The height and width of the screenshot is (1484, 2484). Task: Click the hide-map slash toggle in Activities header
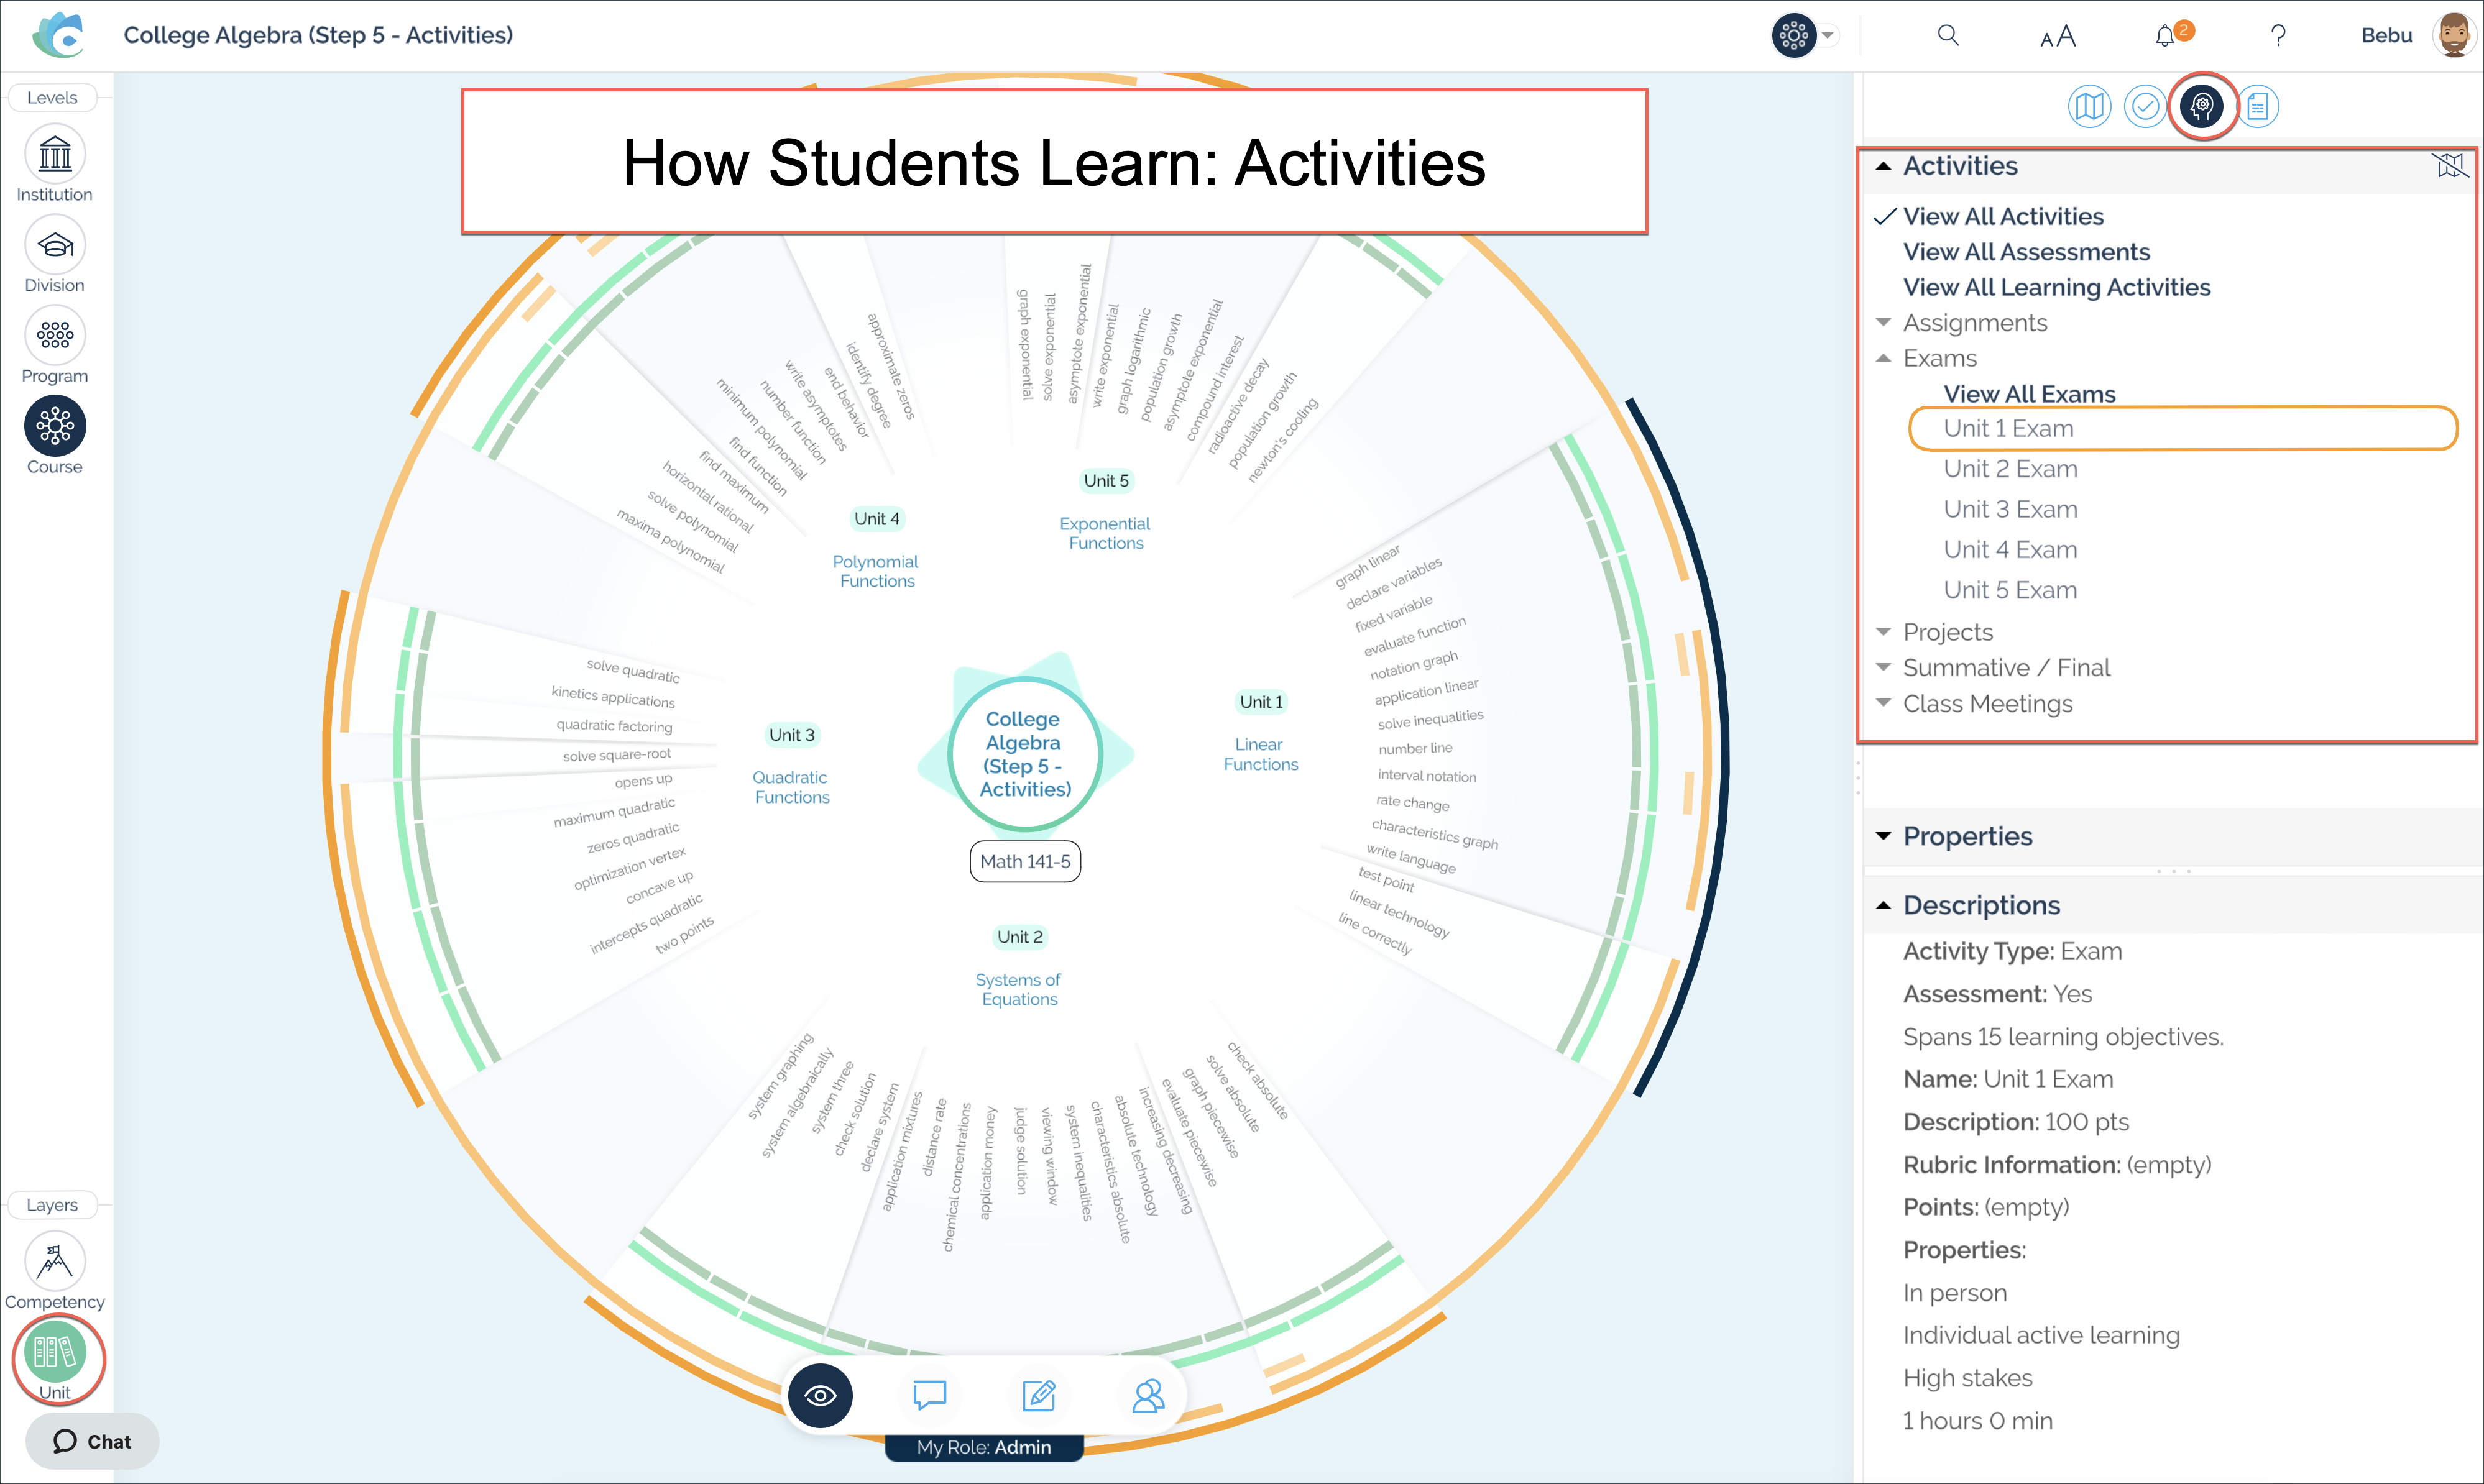click(x=2450, y=164)
